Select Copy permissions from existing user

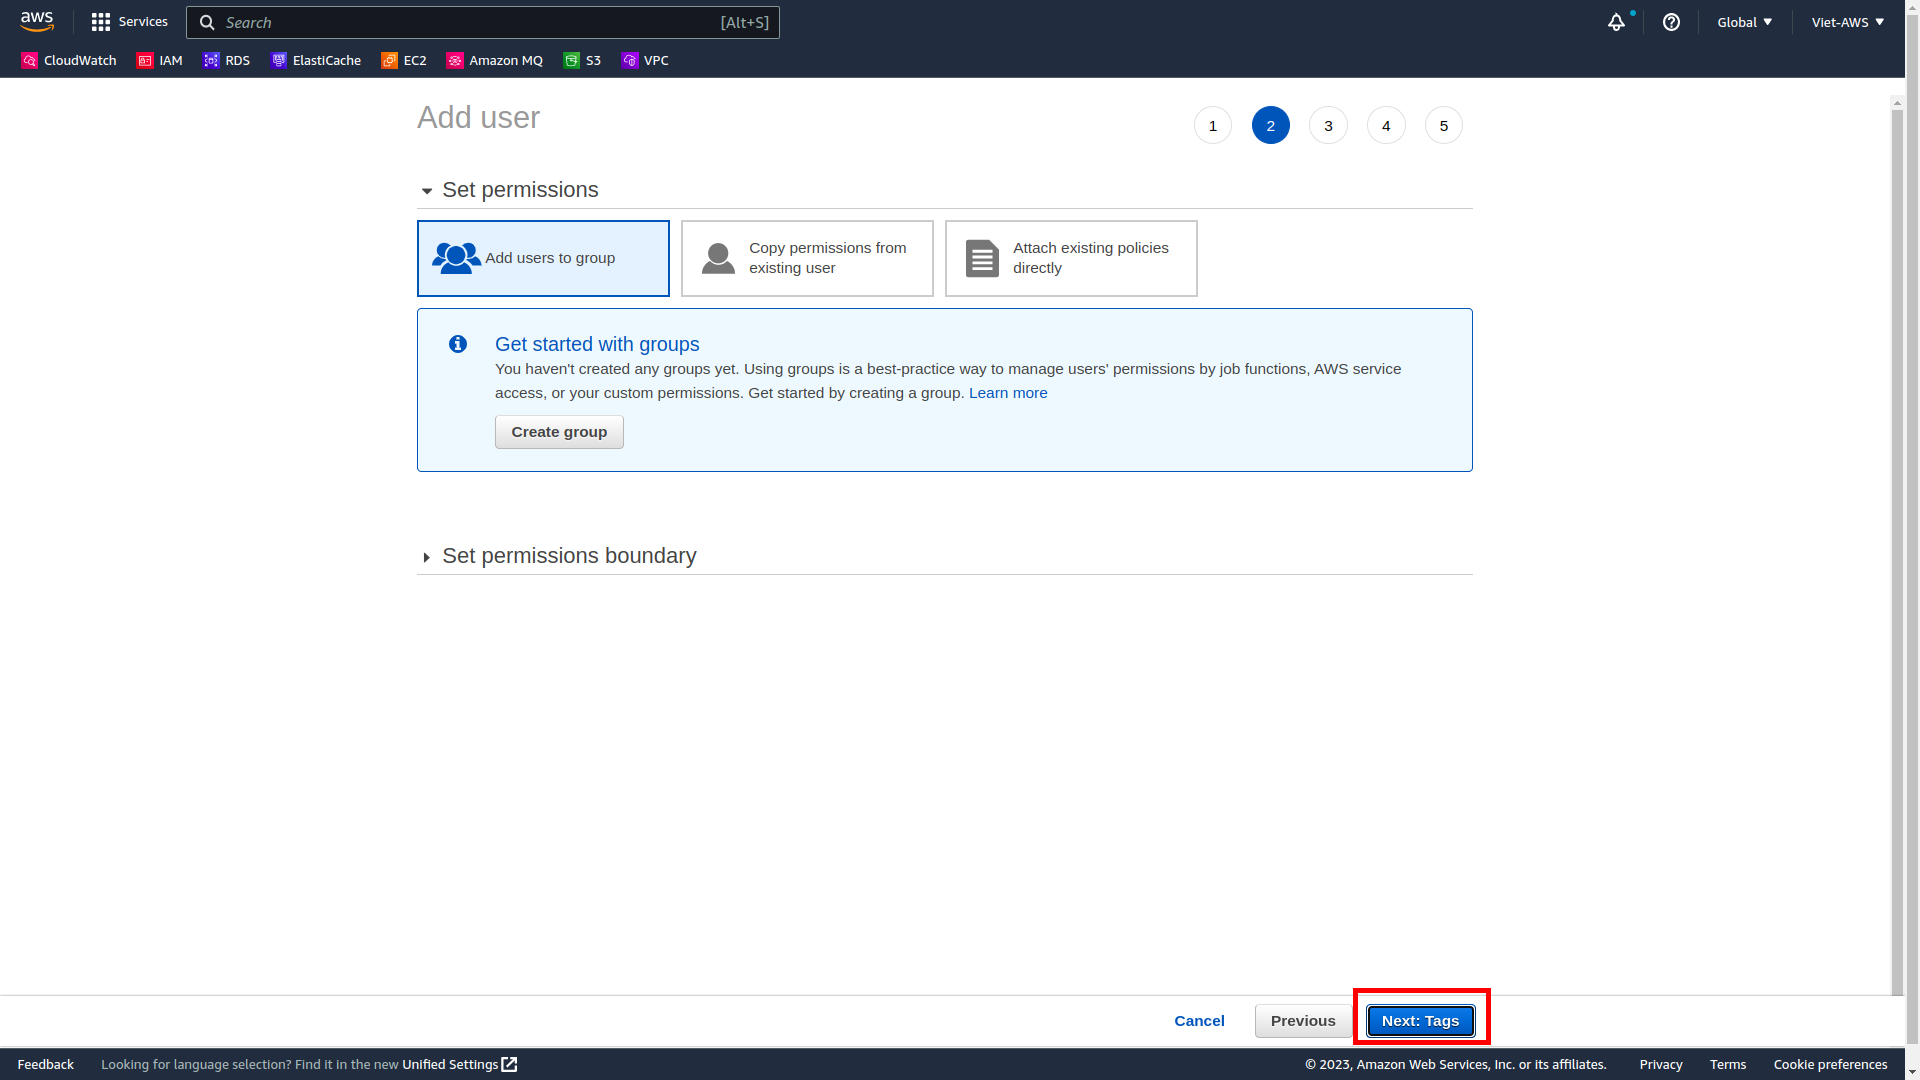pos(807,258)
